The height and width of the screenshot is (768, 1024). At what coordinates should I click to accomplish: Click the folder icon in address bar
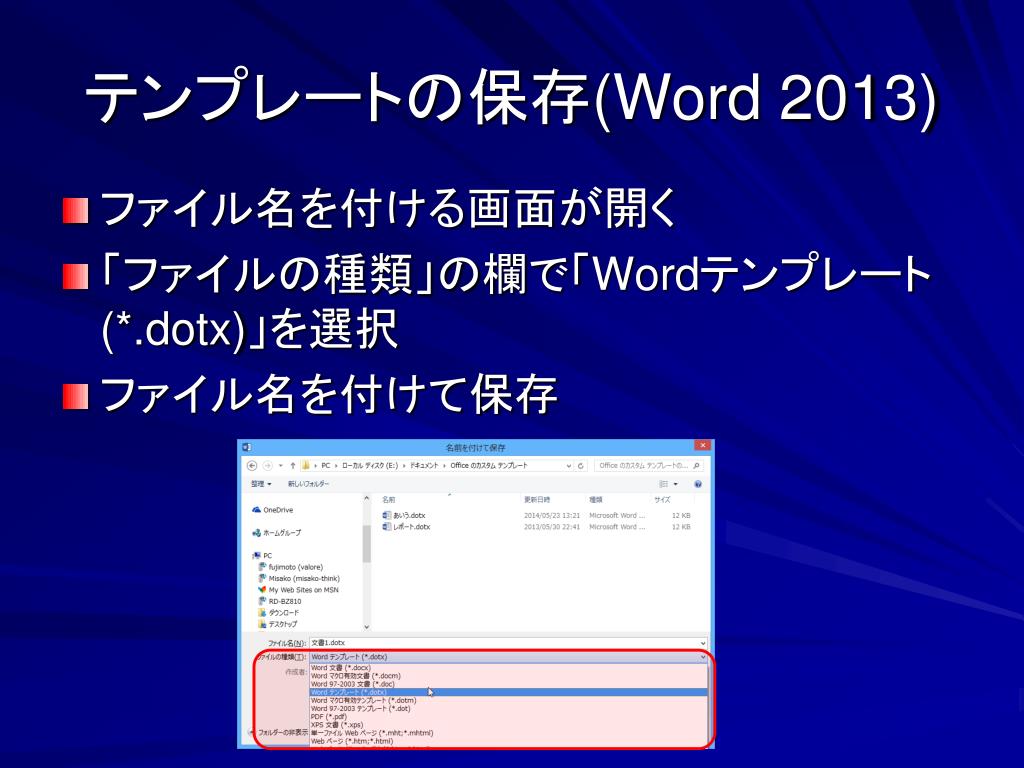[306, 466]
